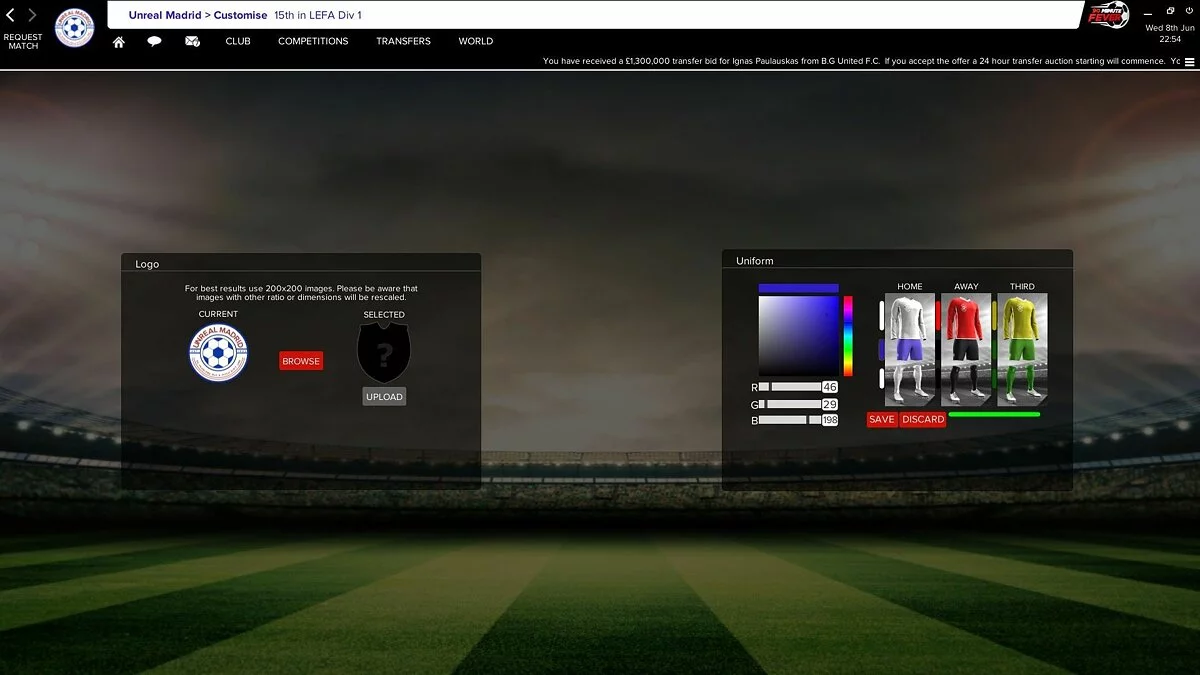The height and width of the screenshot is (675, 1200).
Task: Click the 90 Minute Fever logo
Action: click(1109, 15)
